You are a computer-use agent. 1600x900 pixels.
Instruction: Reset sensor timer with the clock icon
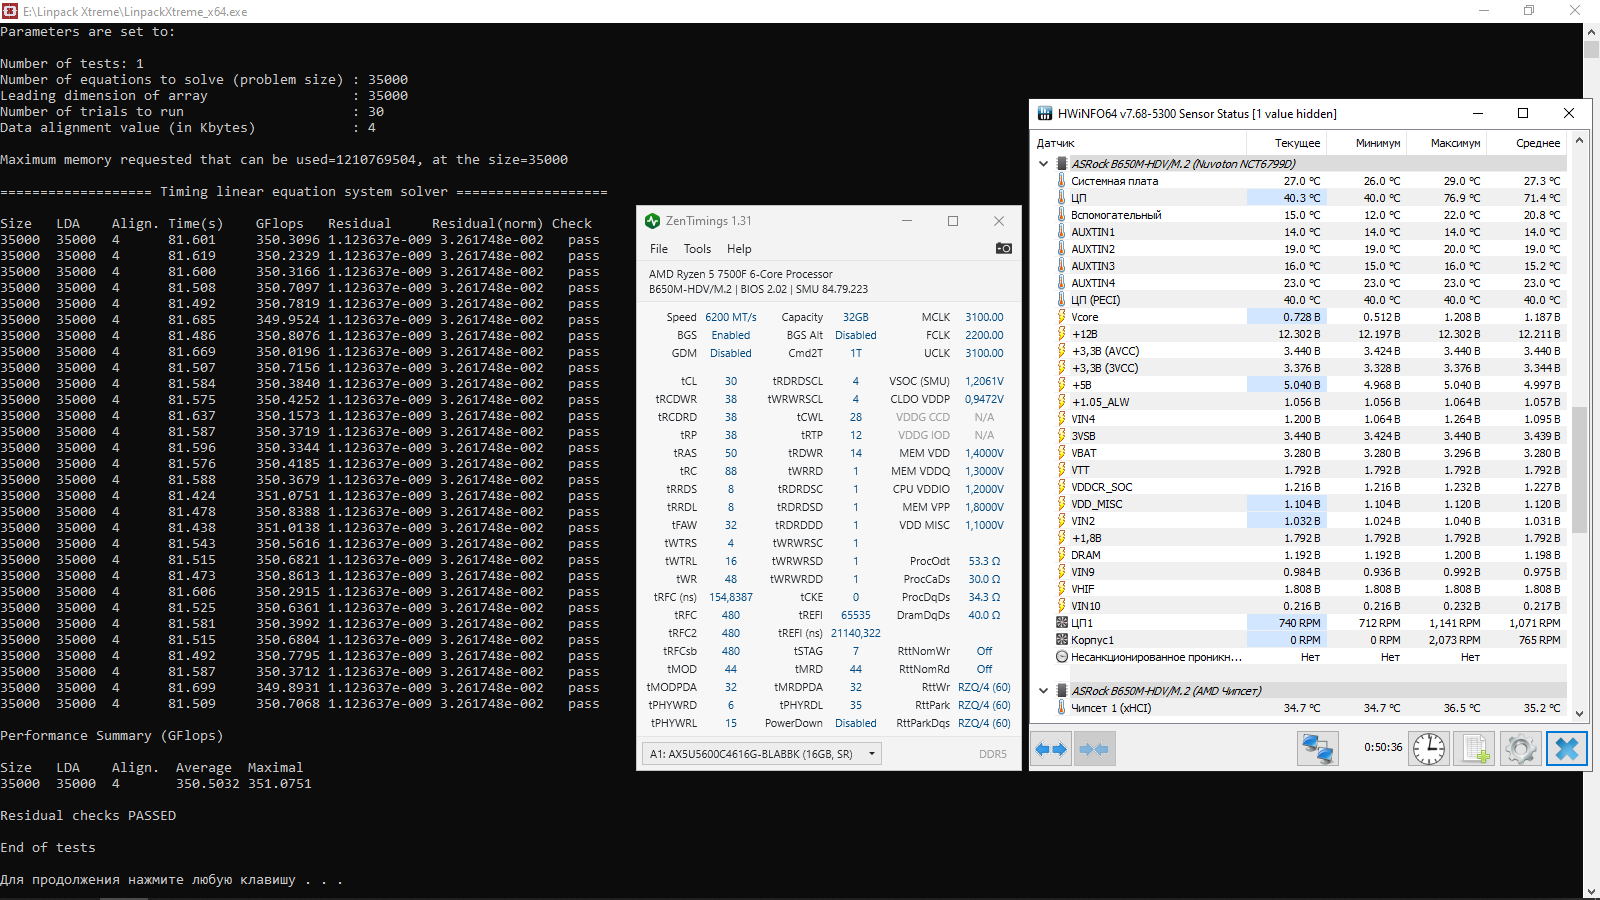[1429, 748]
